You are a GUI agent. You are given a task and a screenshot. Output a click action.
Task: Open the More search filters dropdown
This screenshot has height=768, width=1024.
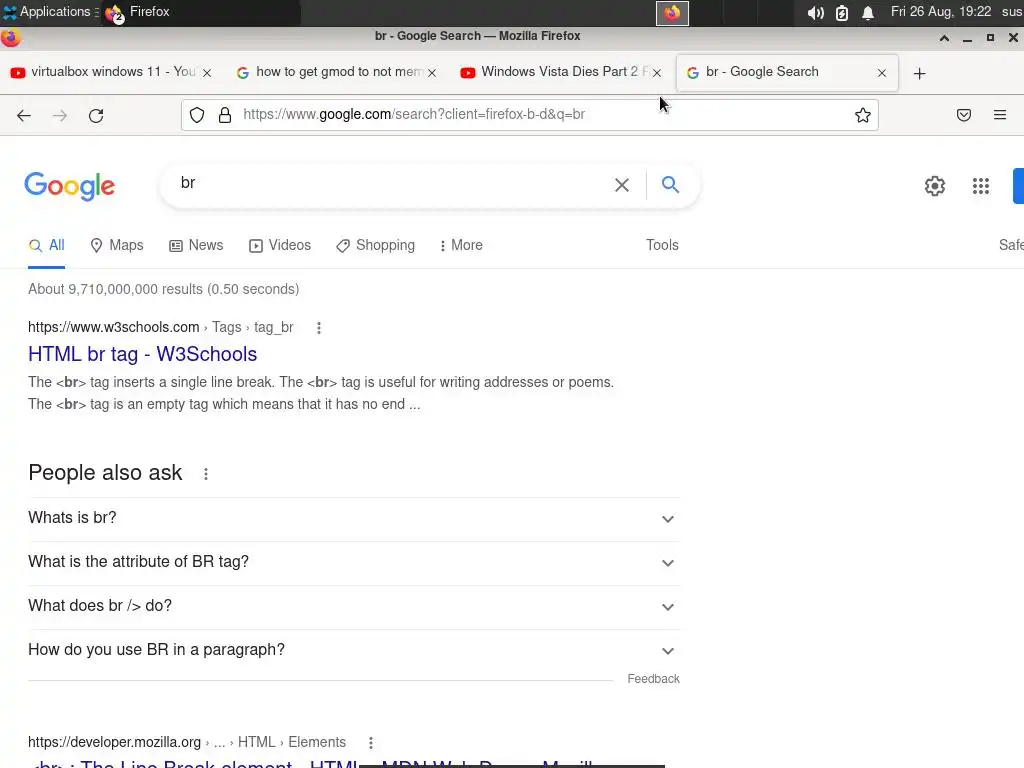461,246
